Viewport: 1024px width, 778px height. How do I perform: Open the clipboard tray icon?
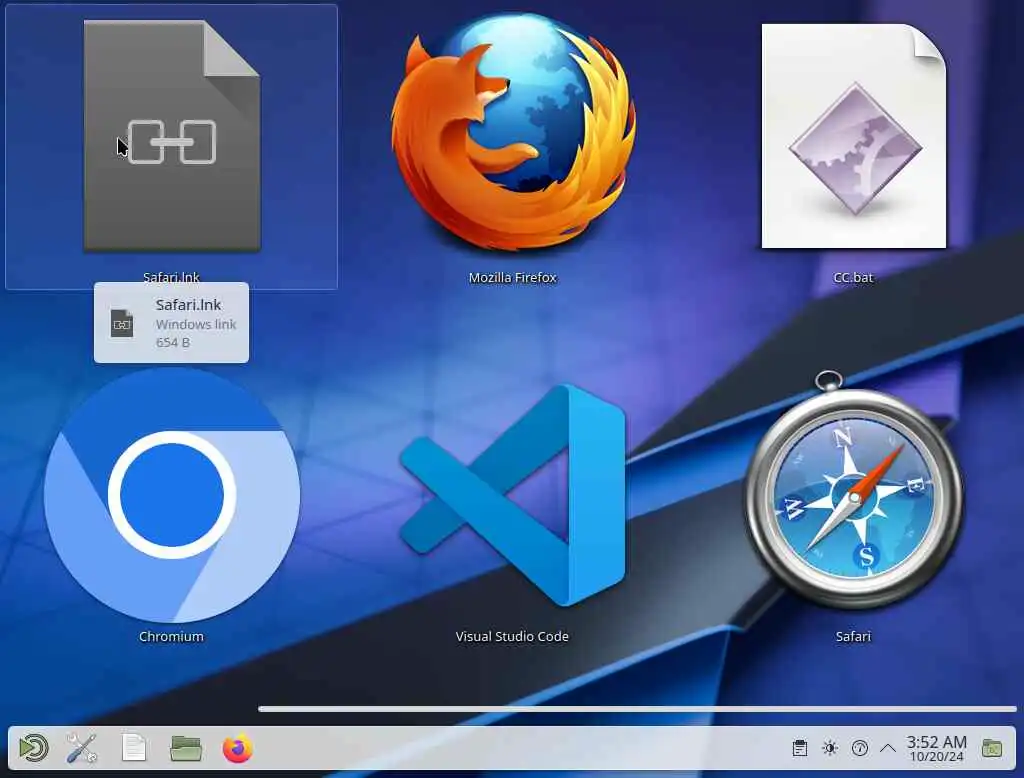click(x=800, y=748)
